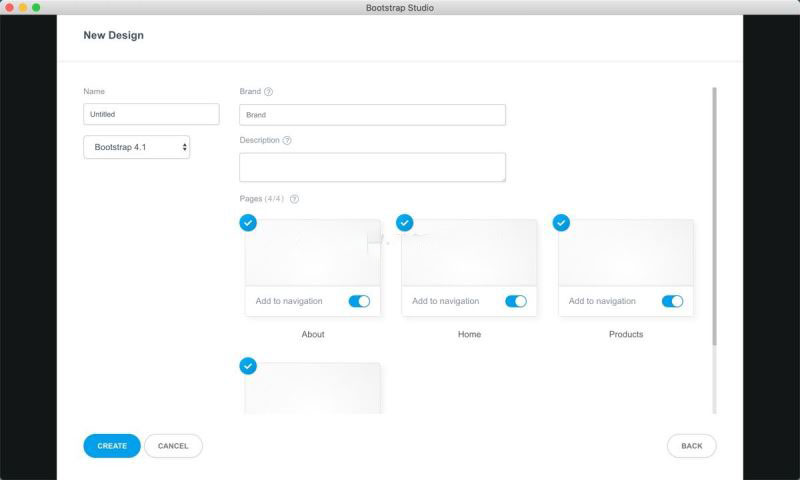This screenshot has width=800, height=480.
Task: Click the Description help question mark icon
Action: tap(287, 140)
